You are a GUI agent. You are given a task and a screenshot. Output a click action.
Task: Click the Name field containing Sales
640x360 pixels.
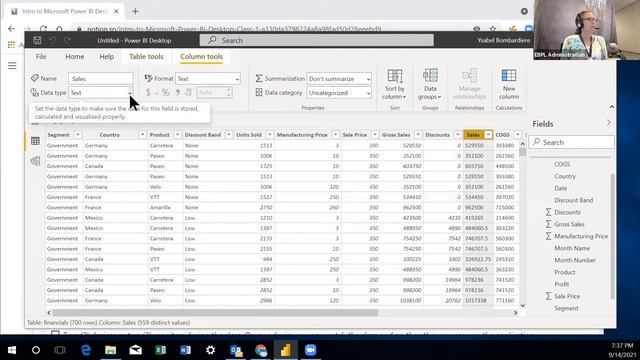tap(101, 78)
